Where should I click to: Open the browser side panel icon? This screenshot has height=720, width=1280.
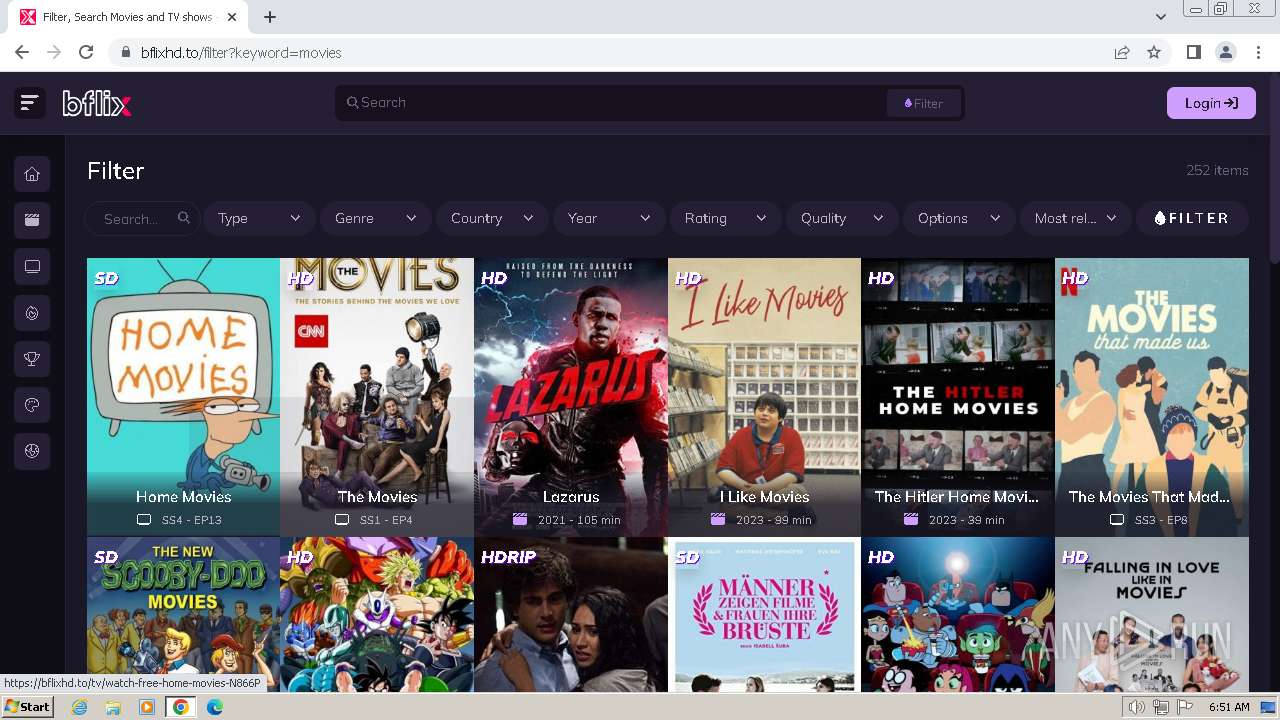coord(1193,52)
